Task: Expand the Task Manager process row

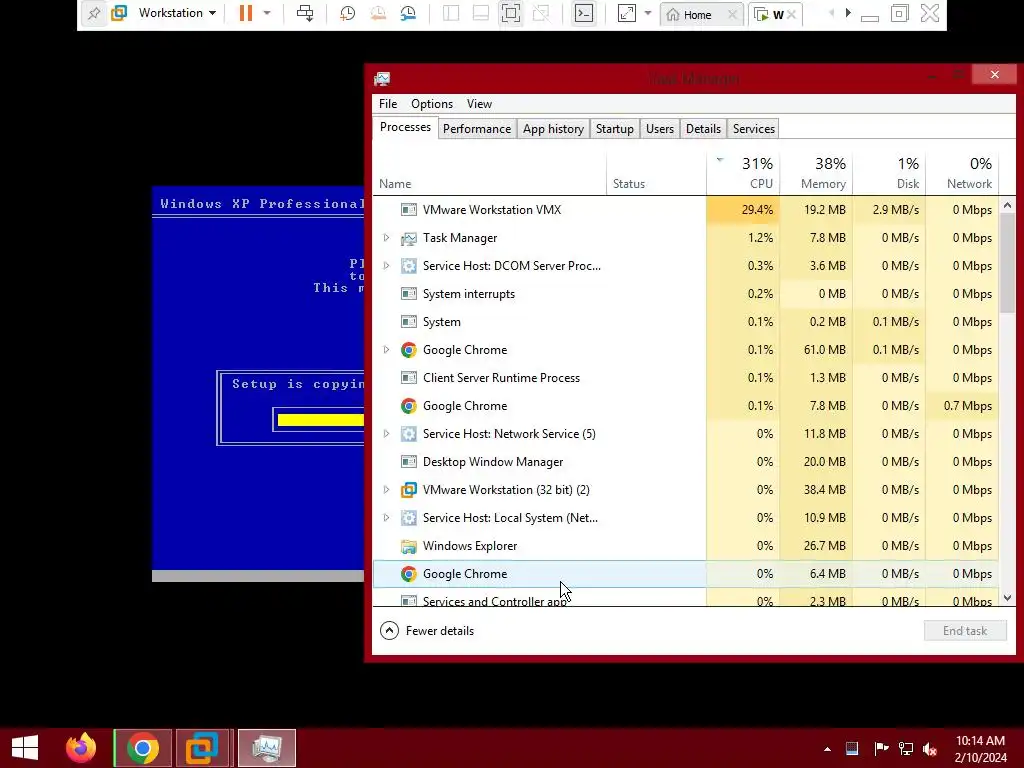Action: [x=386, y=238]
